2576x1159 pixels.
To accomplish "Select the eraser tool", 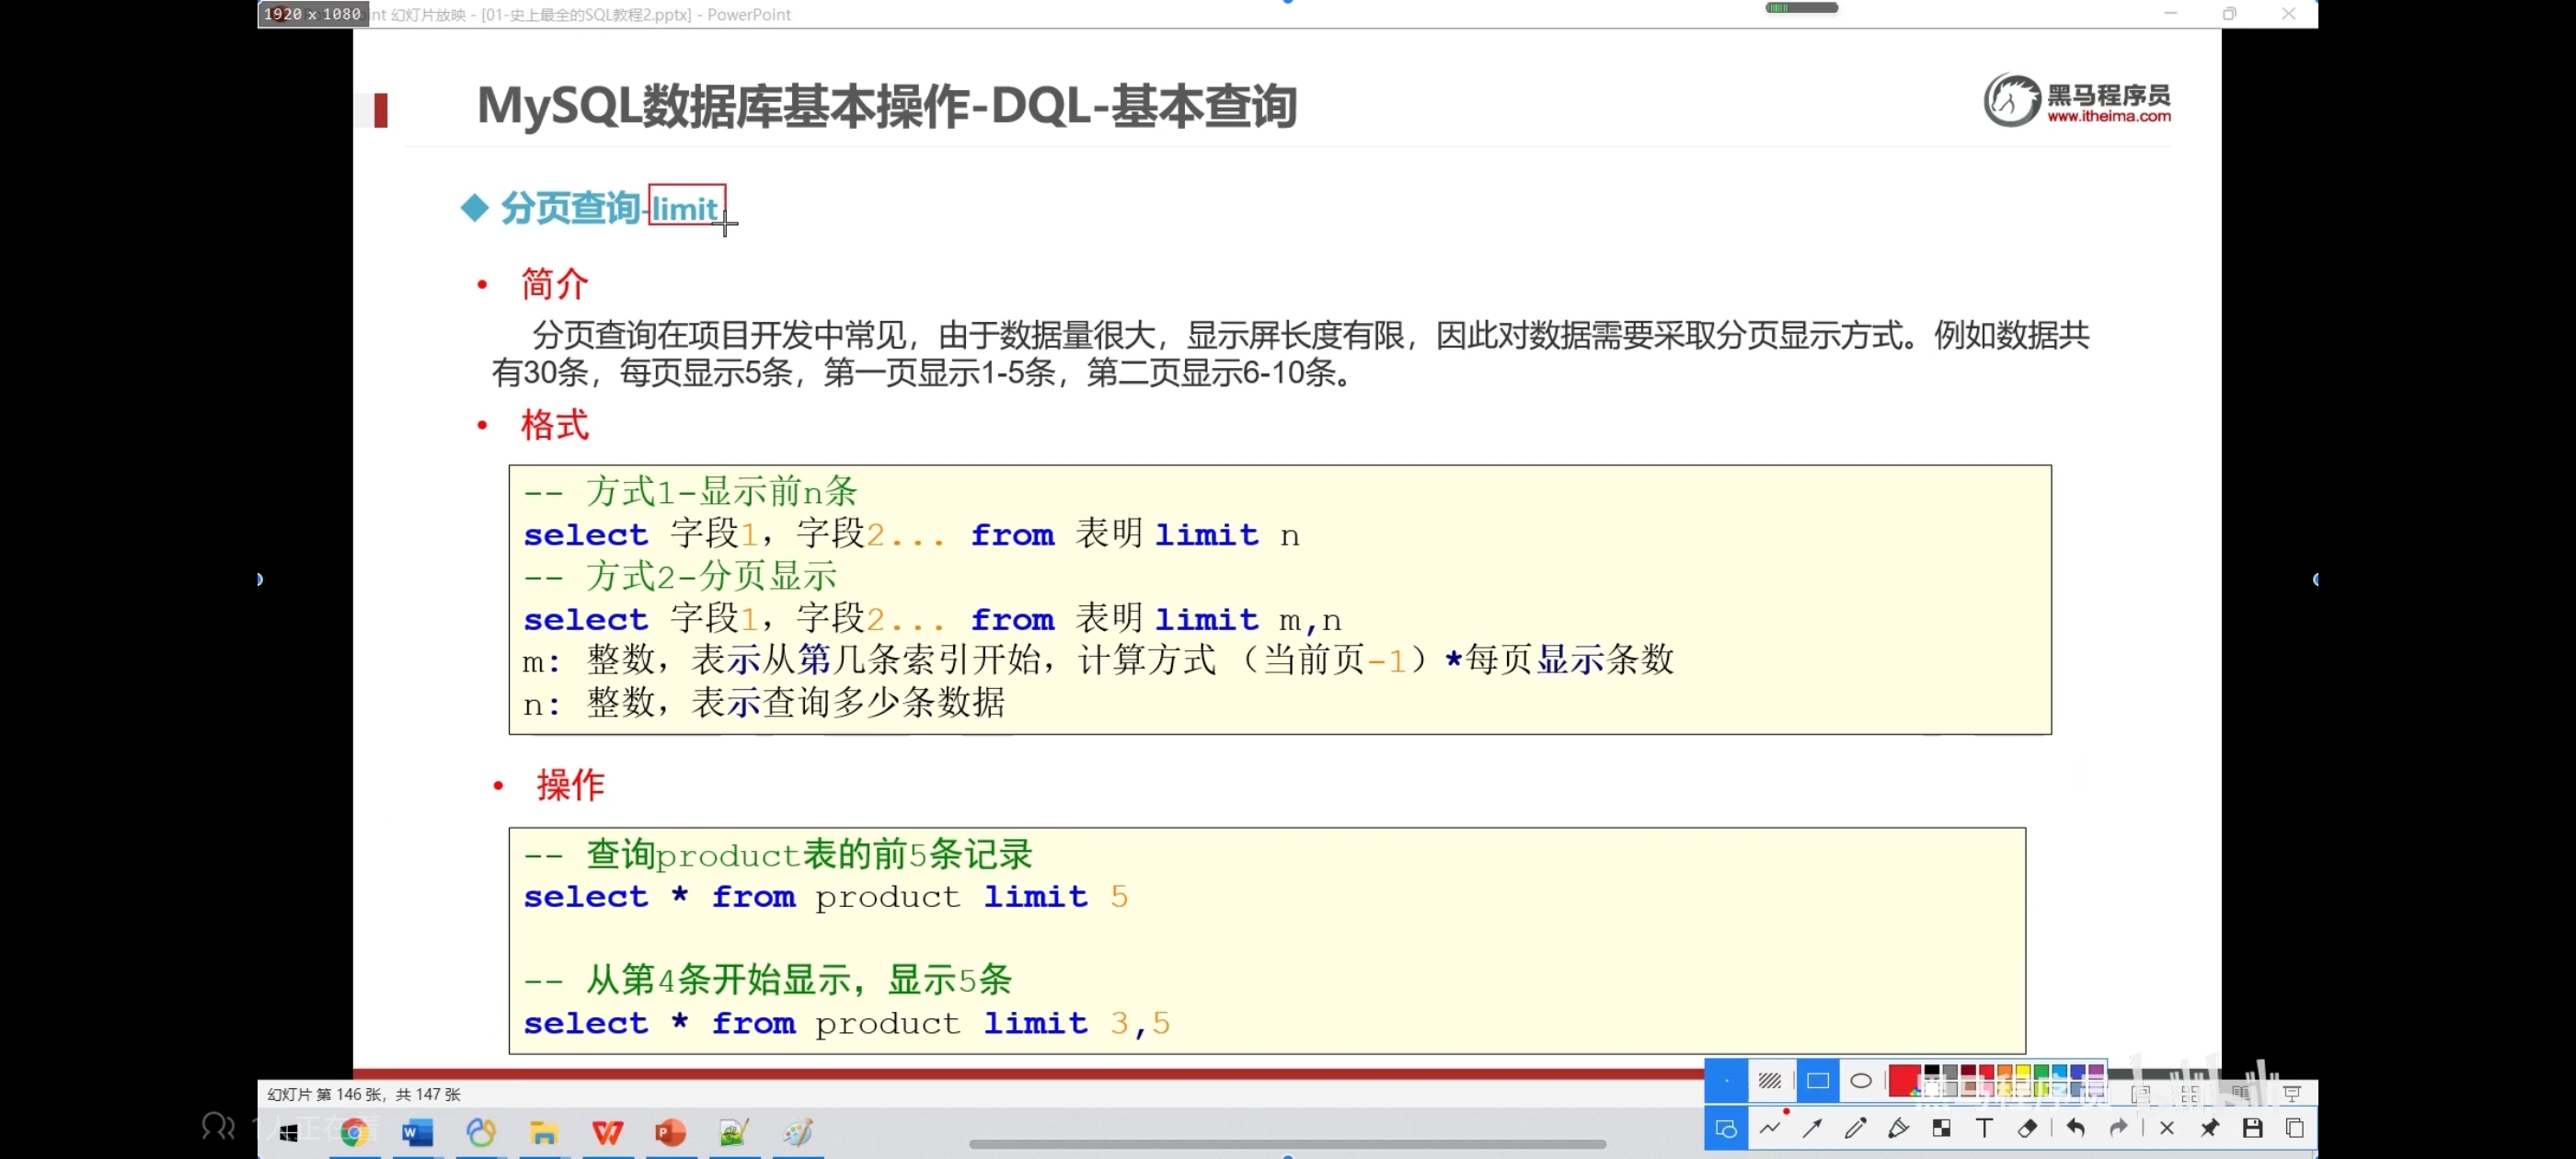I will click(2027, 1129).
